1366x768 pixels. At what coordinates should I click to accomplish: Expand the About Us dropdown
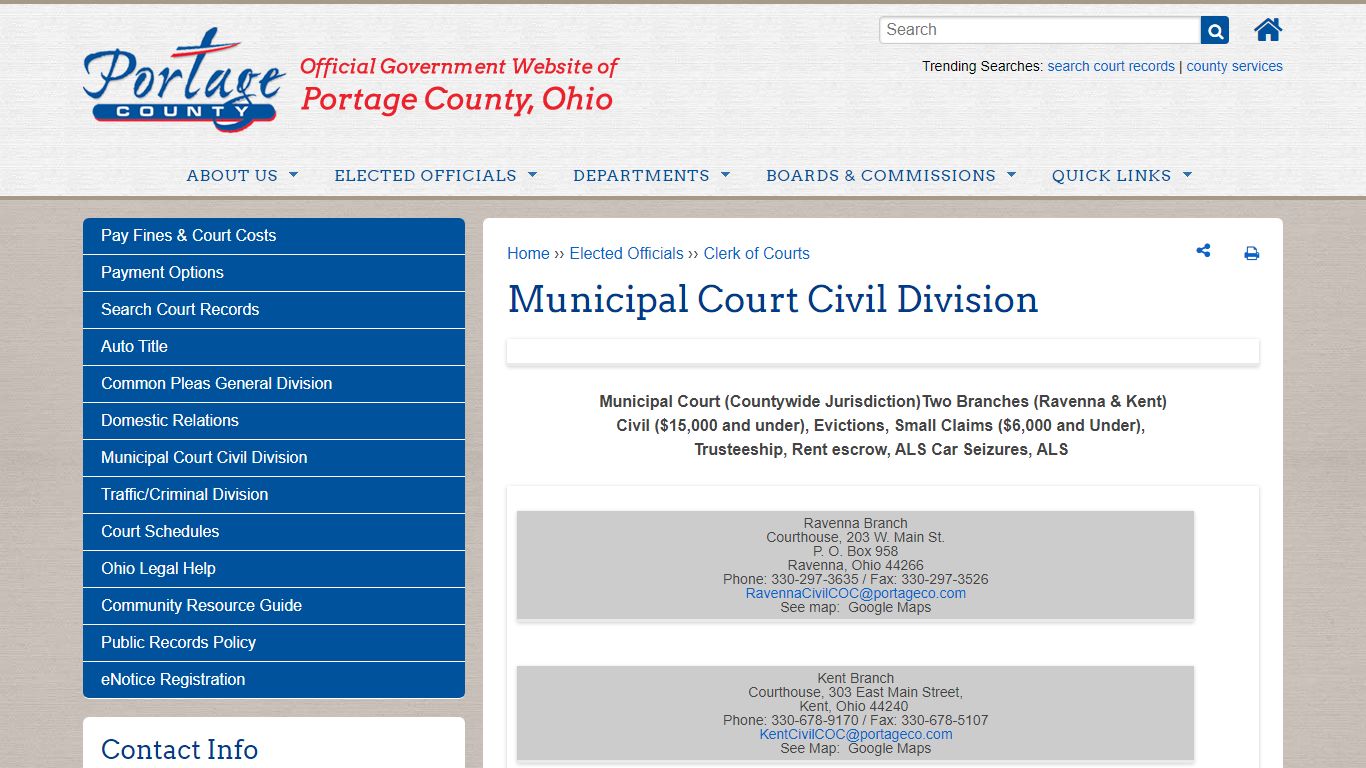coord(243,175)
